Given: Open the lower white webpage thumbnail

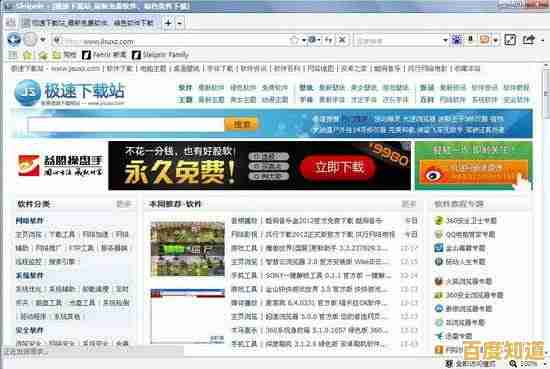Looking at the screenshot, I should pos(187,316).
